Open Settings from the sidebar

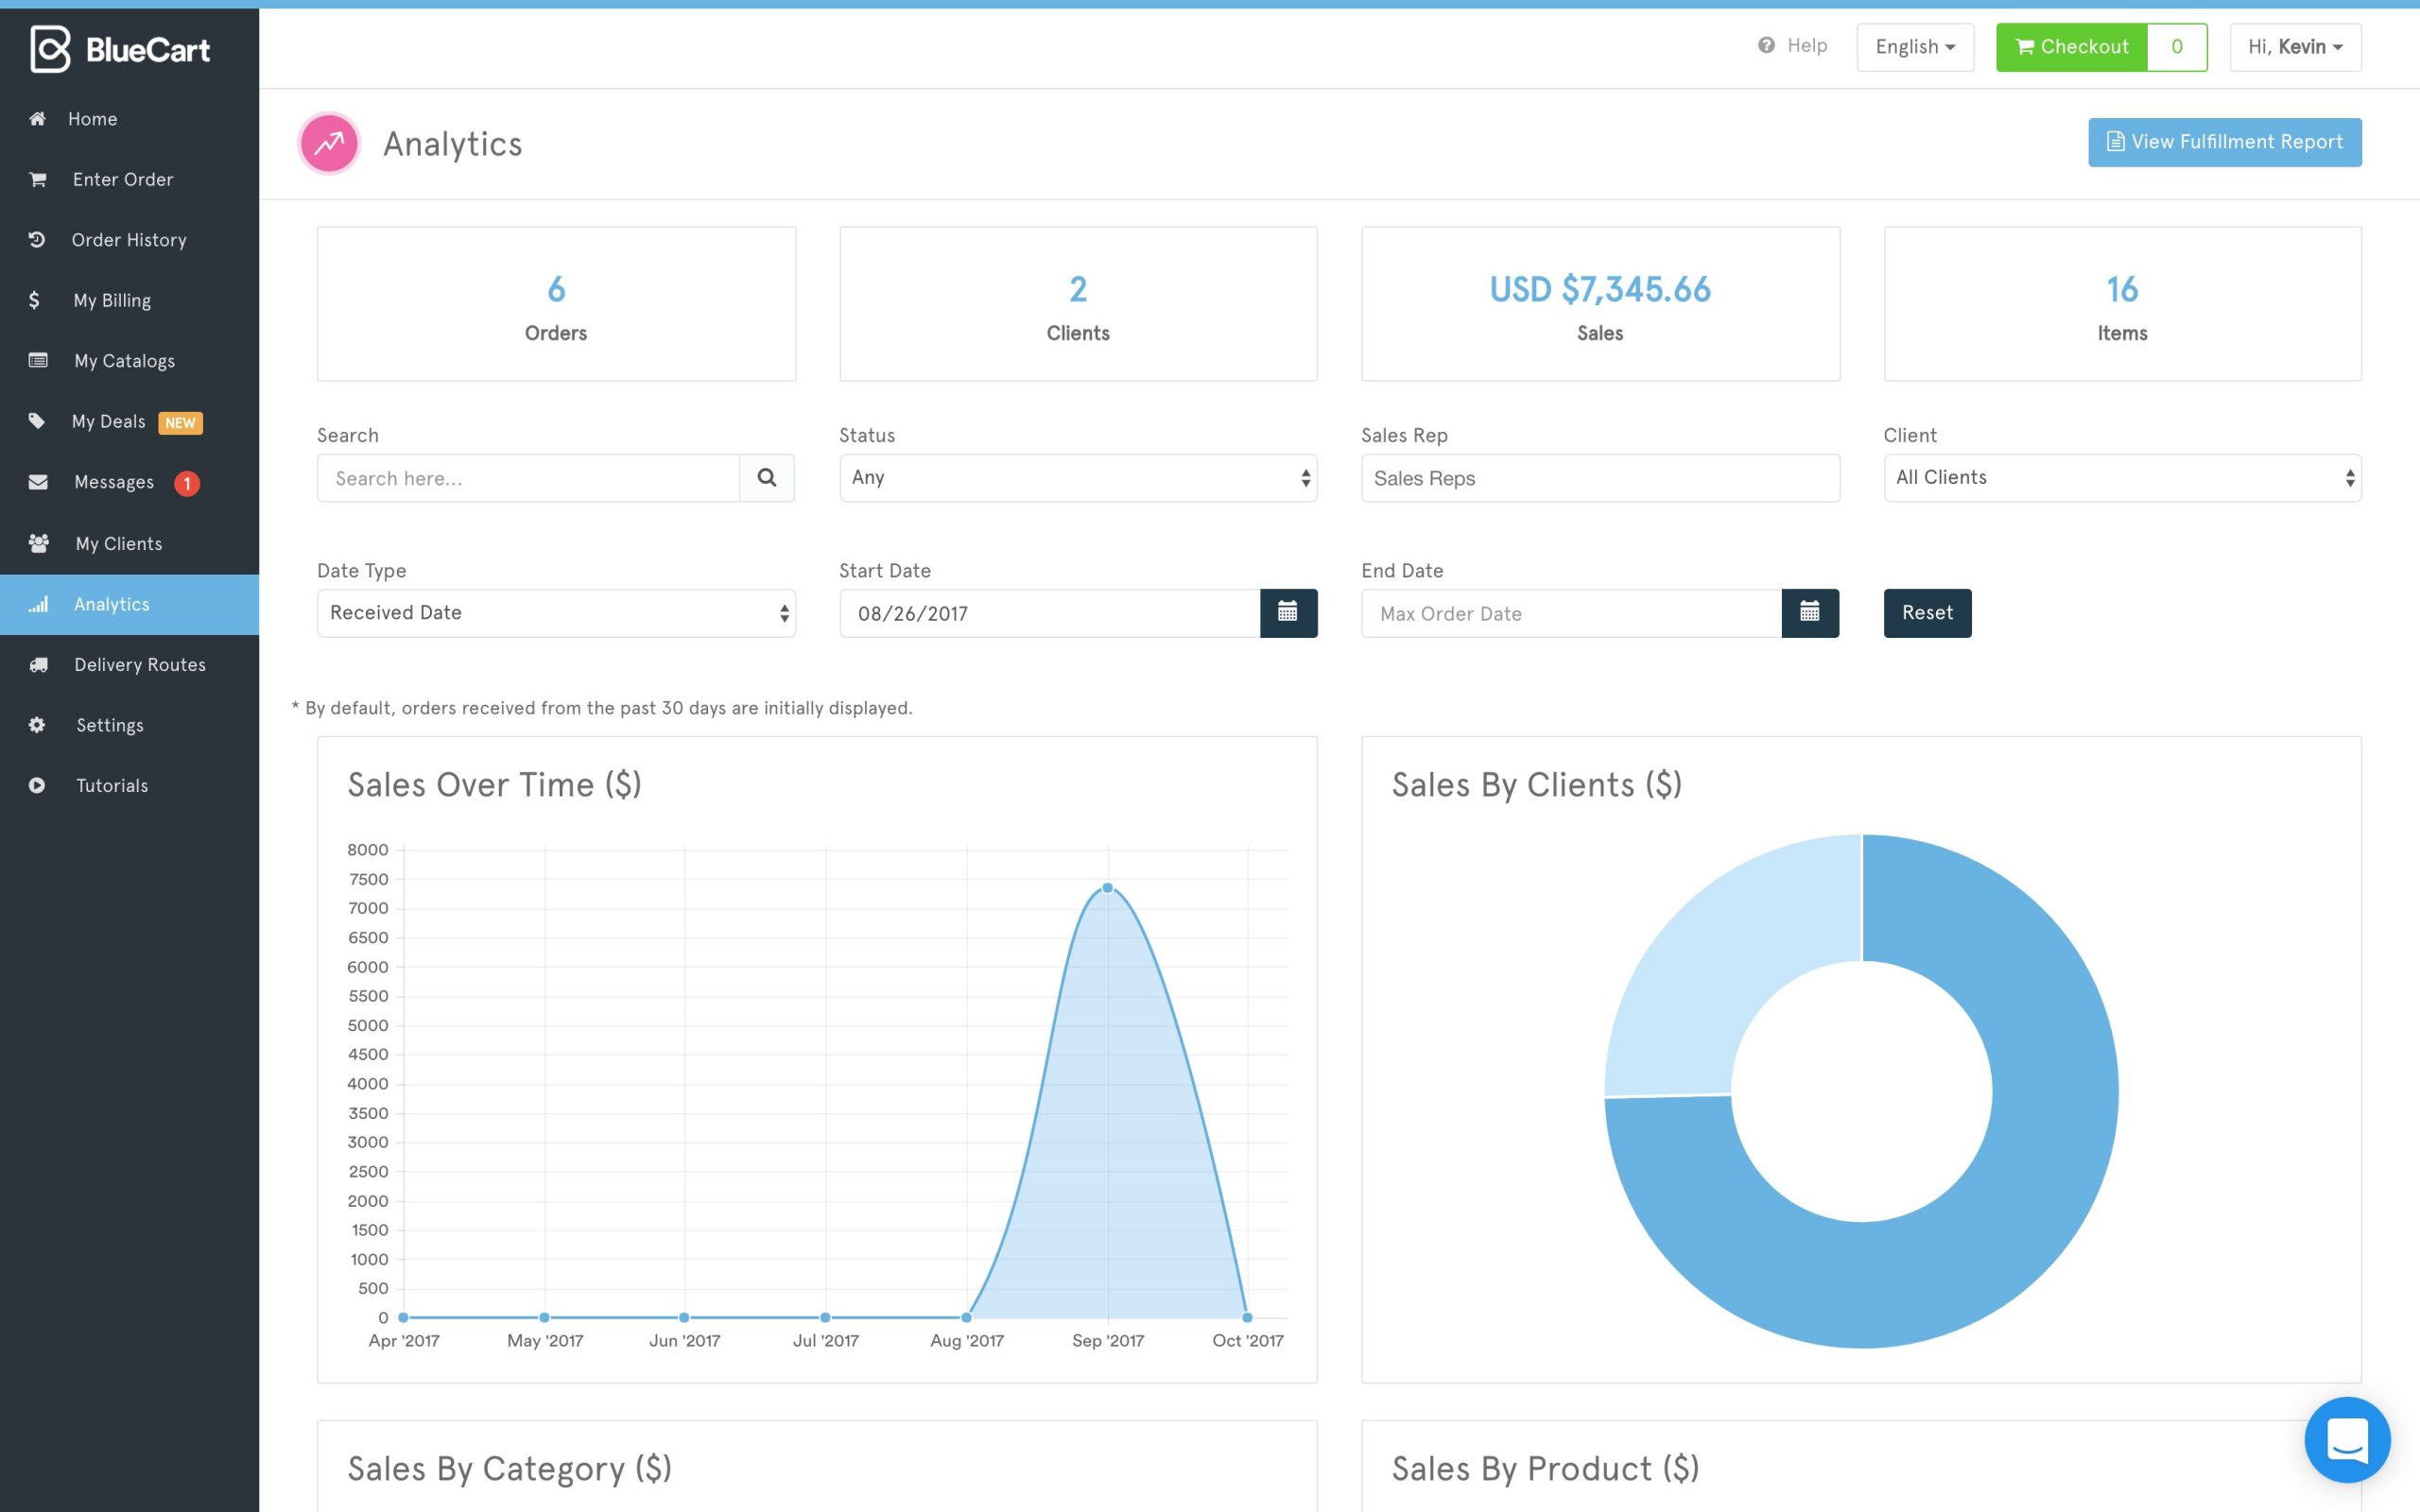[110, 724]
